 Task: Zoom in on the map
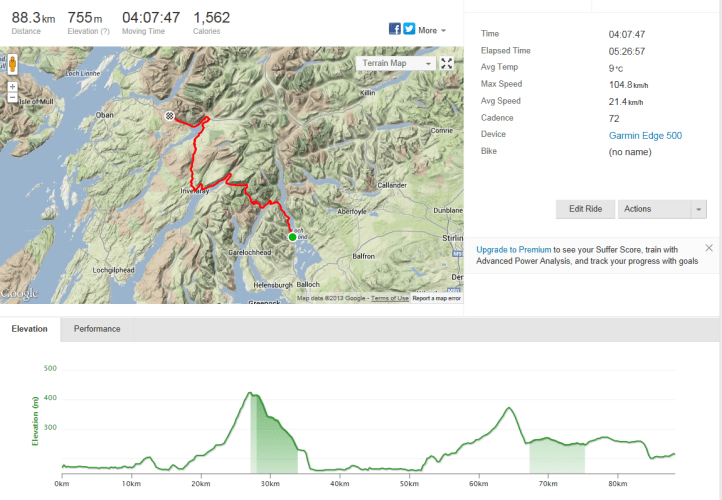tap(13, 87)
